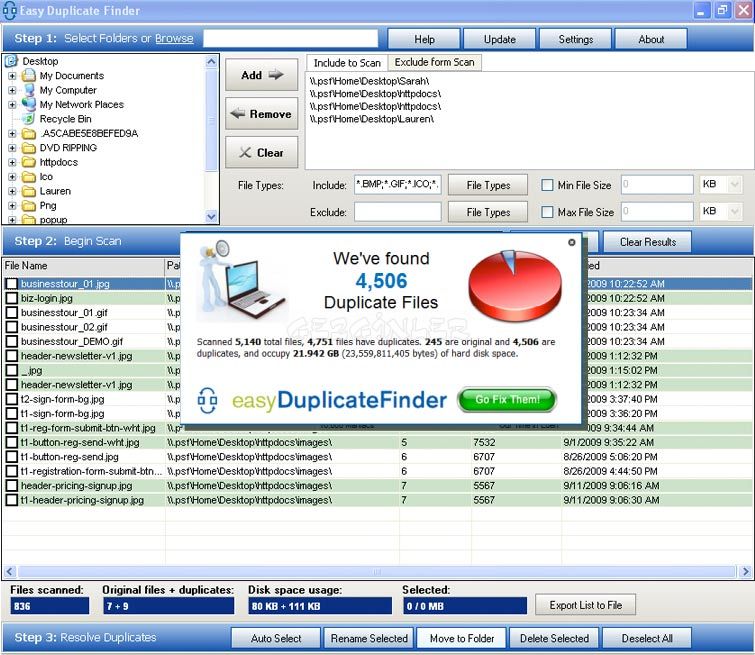Viewport: 755px width, 655px height.
Task: Click the Include row File Types button
Action: (488, 185)
